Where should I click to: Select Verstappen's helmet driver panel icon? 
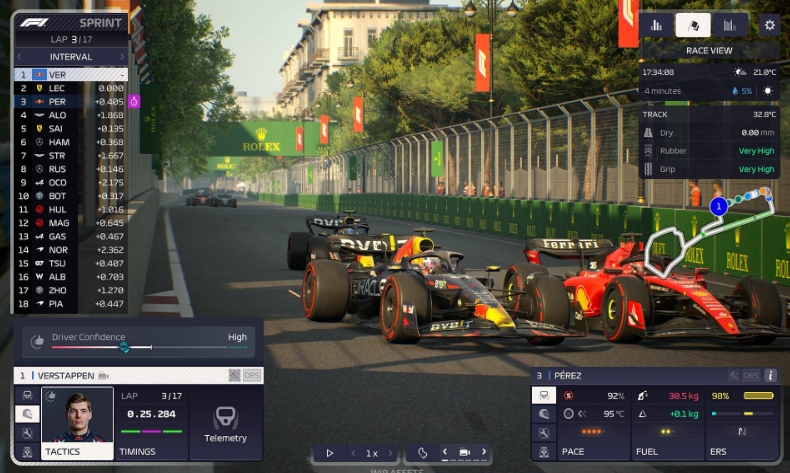(27, 414)
